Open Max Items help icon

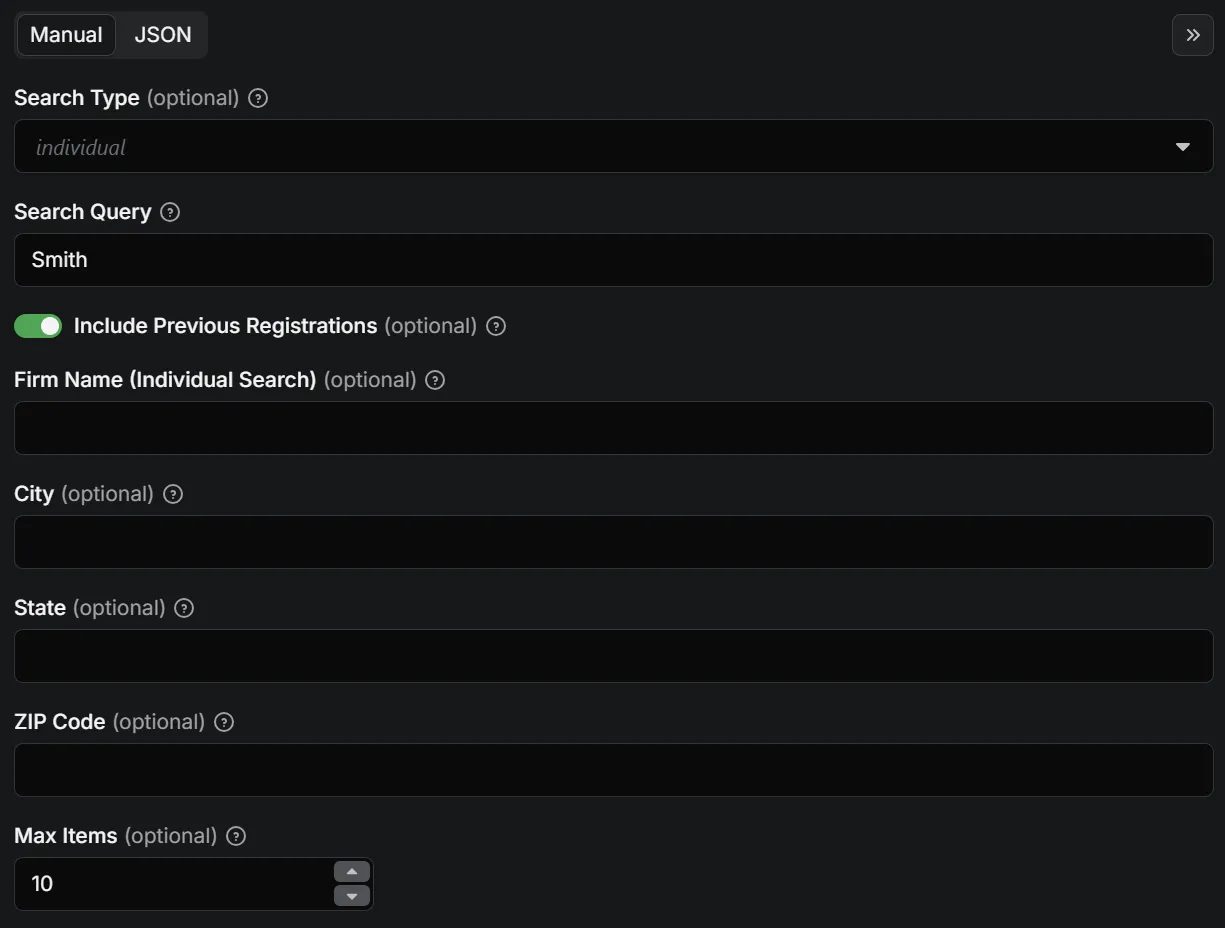click(x=236, y=836)
